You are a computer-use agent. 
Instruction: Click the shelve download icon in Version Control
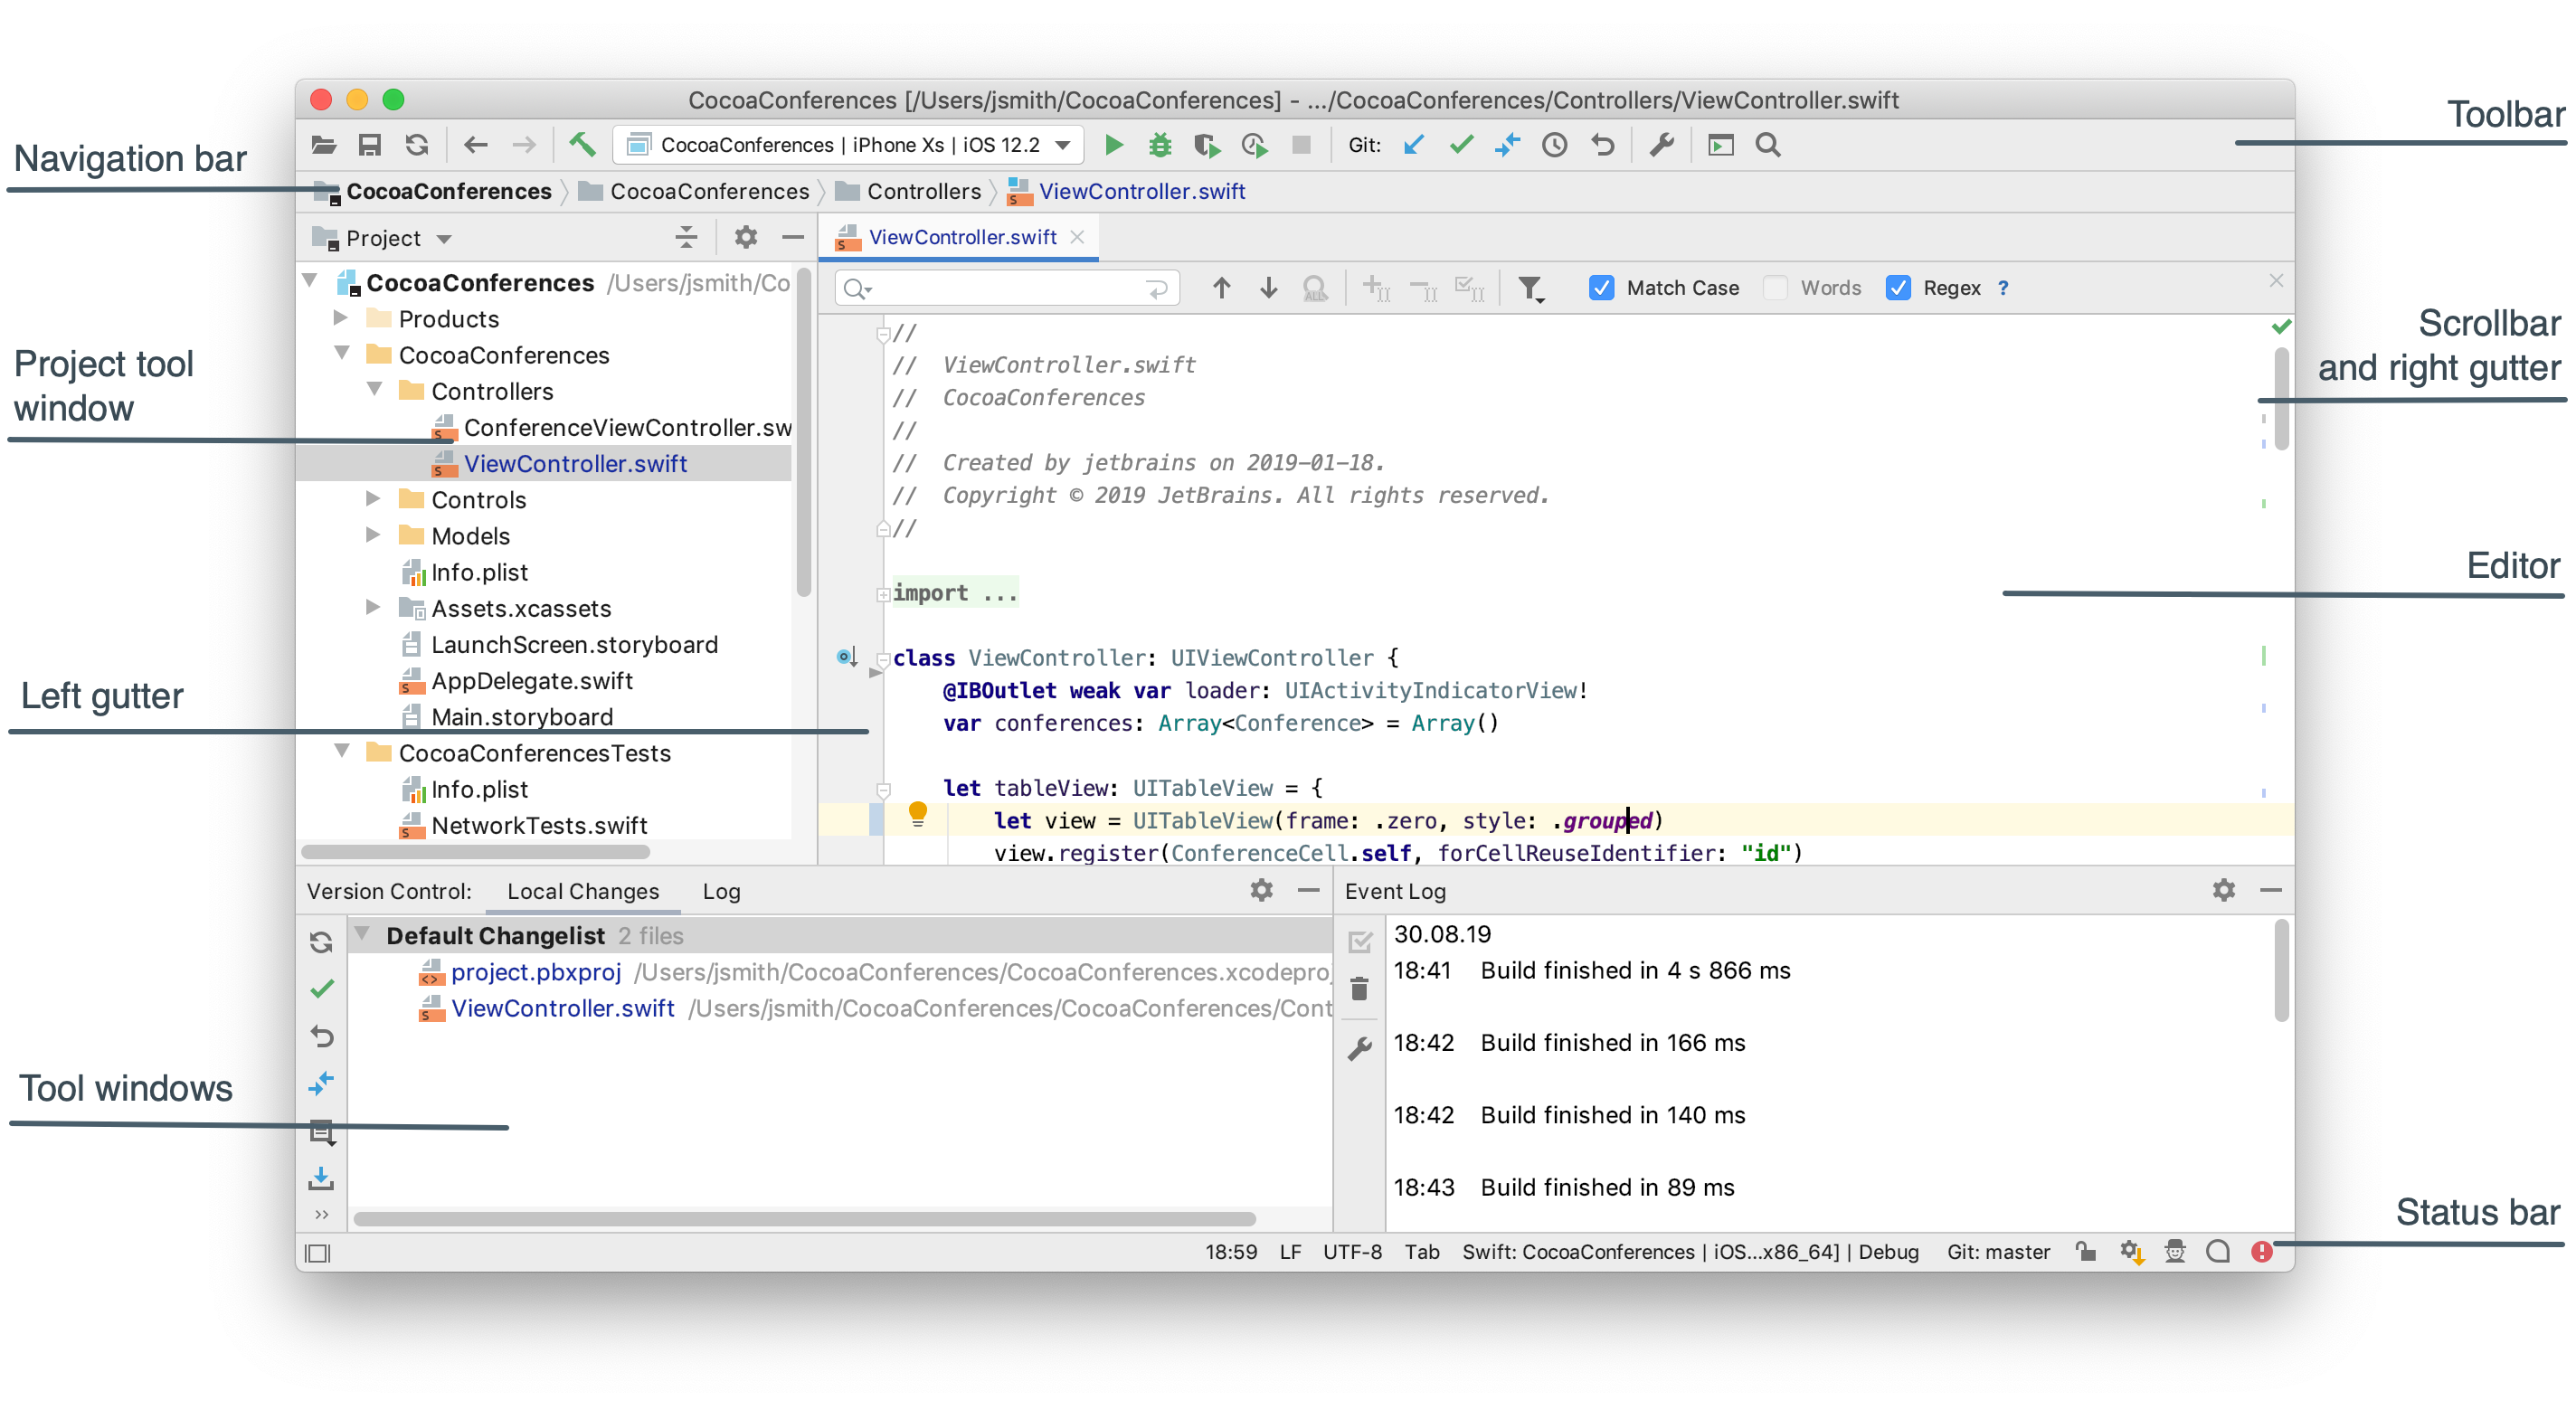click(x=321, y=1178)
